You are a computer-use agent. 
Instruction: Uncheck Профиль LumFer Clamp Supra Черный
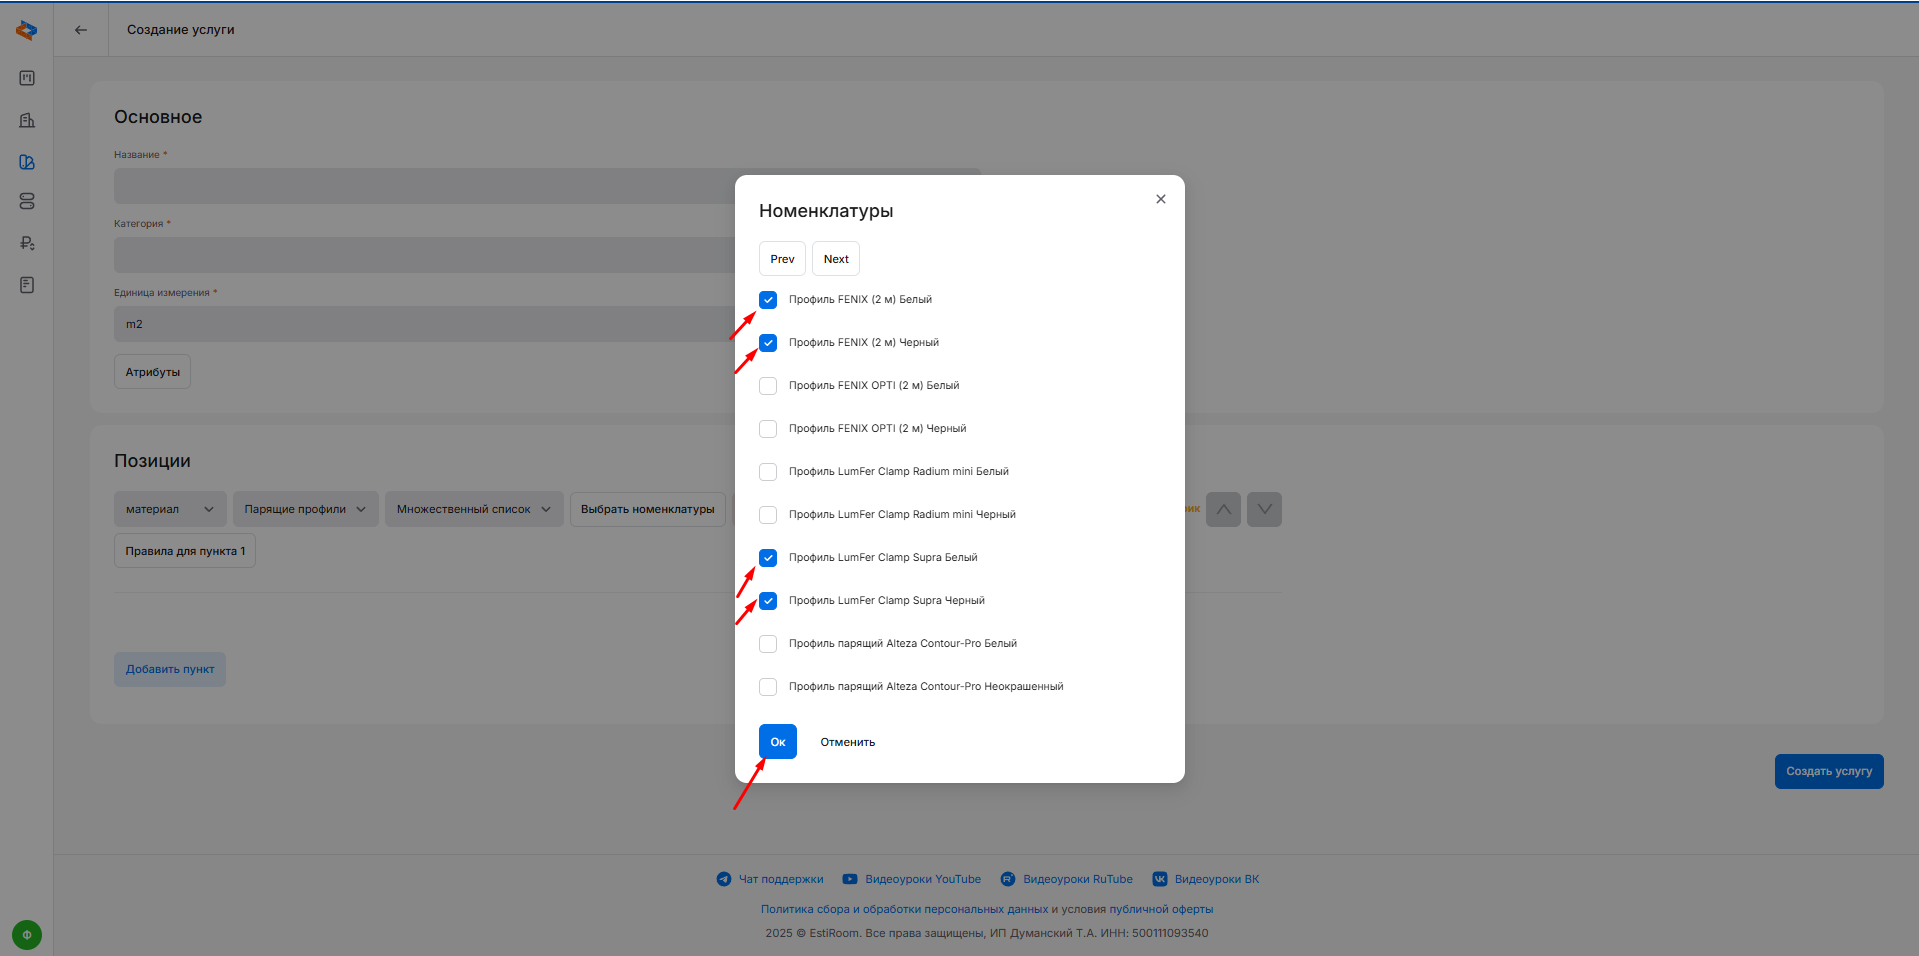pyautogui.click(x=768, y=601)
